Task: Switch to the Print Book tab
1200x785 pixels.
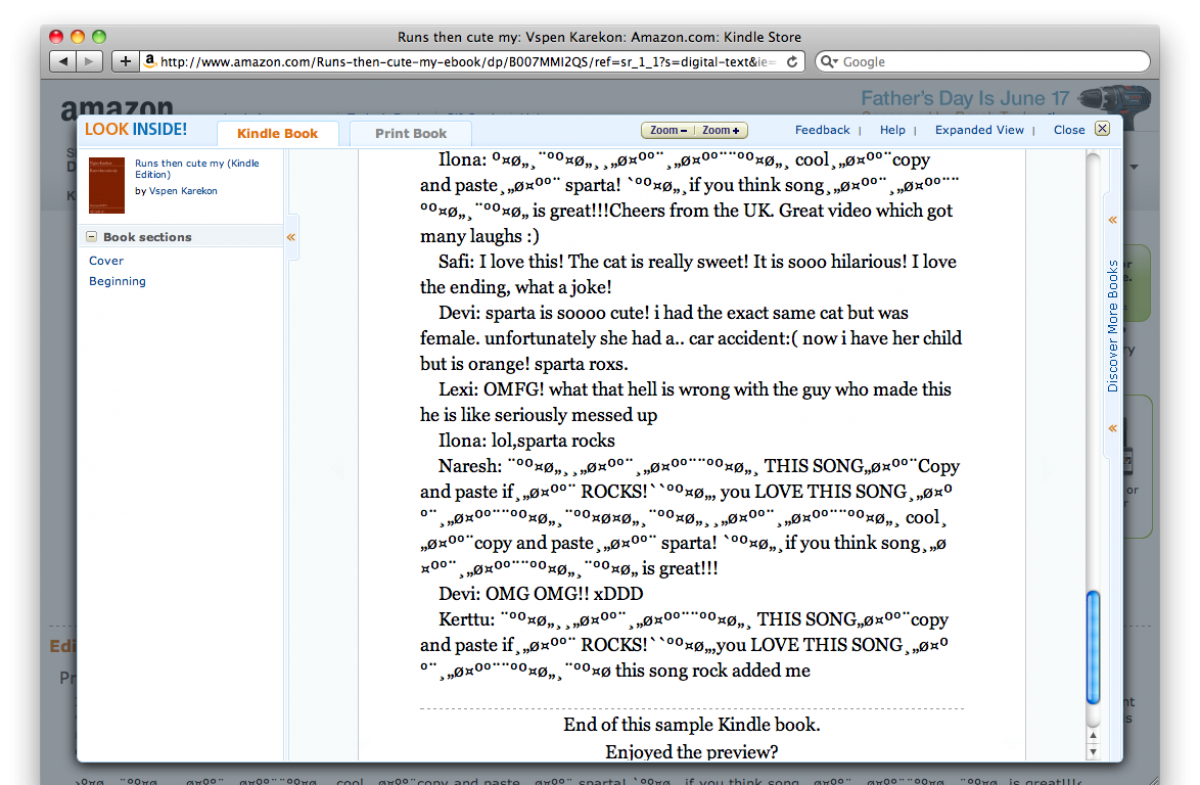Action: (x=410, y=133)
